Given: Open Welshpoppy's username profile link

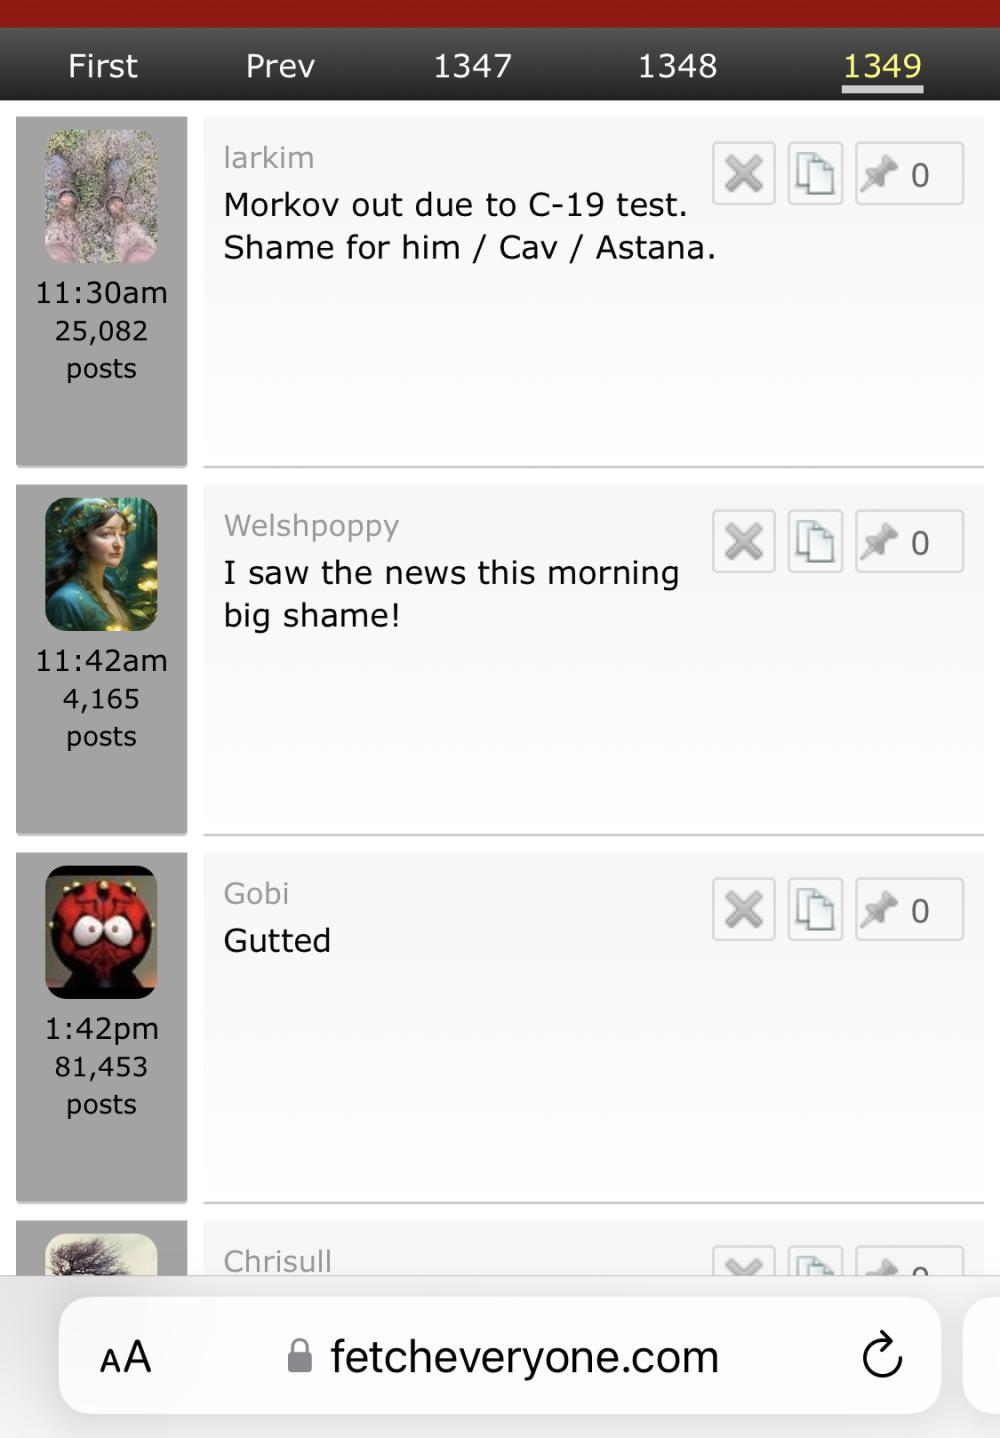Looking at the screenshot, I should tap(311, 526).
